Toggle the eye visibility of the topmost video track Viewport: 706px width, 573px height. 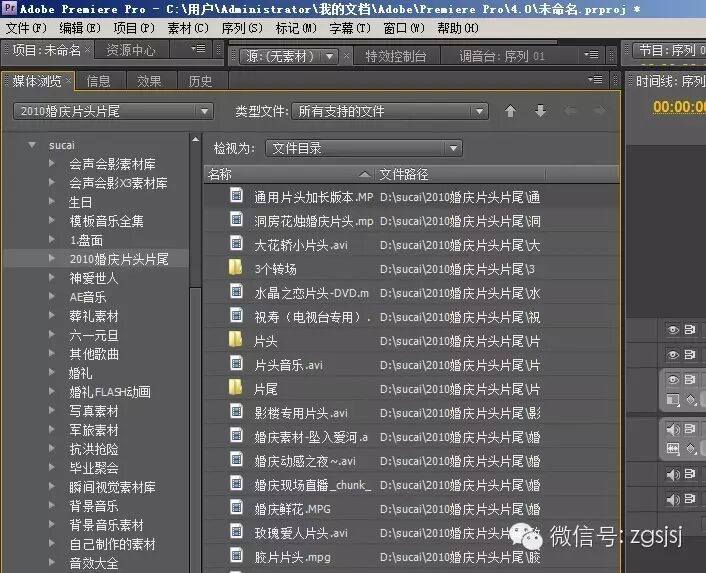coord(673,329)
